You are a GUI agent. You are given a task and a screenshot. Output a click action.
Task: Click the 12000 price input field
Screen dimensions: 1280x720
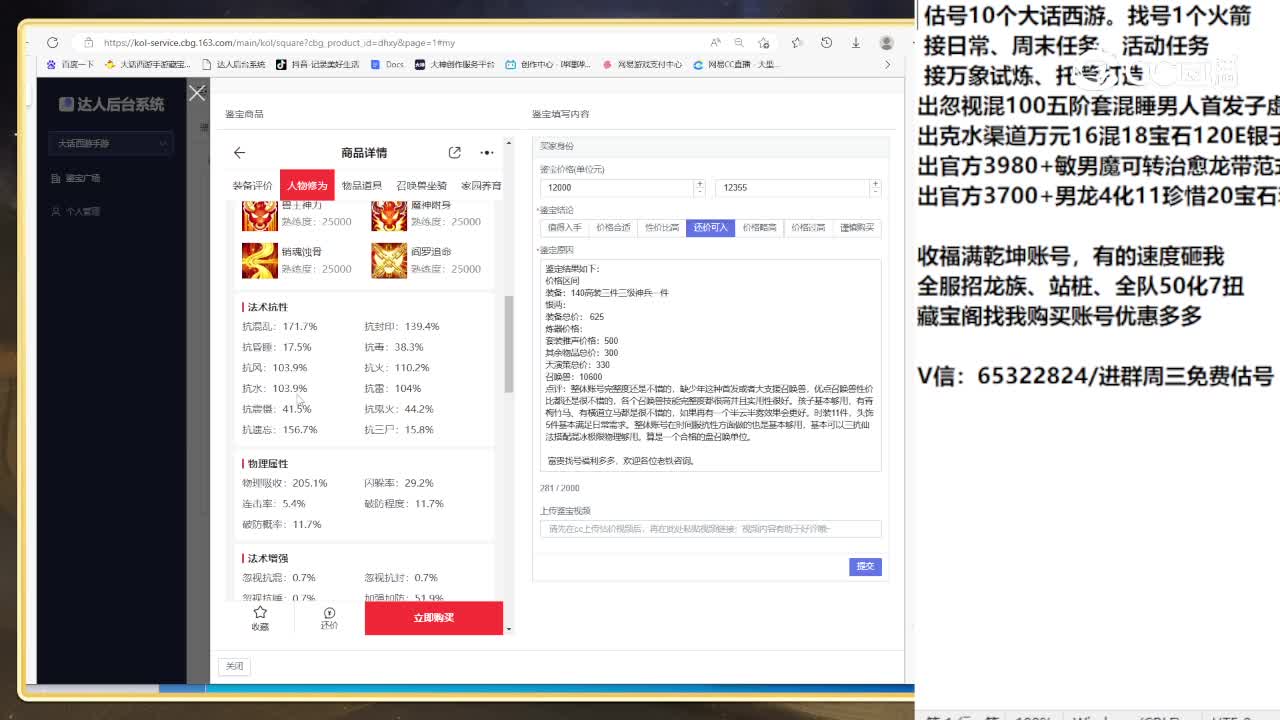(x=617, y=187)
